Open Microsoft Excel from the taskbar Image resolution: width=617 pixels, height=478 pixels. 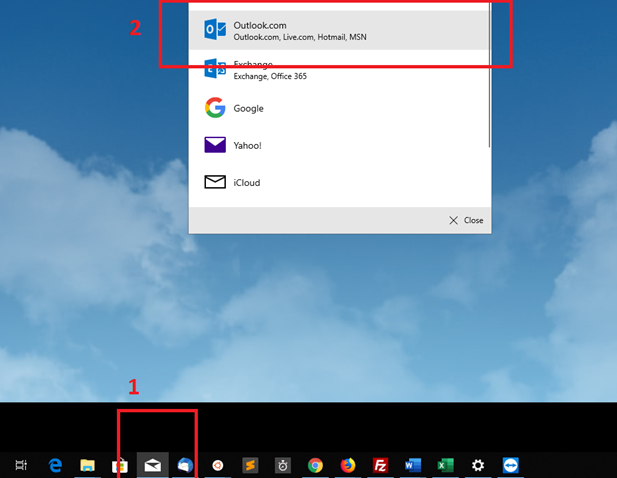coord(445,465)
